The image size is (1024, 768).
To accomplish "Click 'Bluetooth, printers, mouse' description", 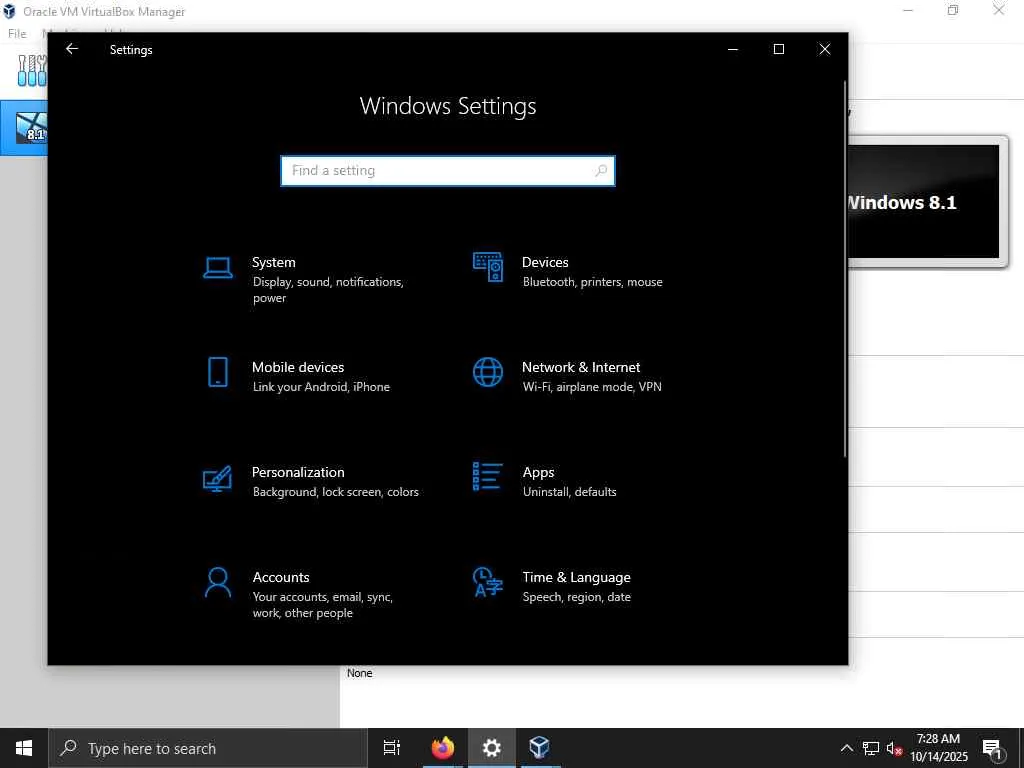I will pyautogui.click(x=592, y=281).
